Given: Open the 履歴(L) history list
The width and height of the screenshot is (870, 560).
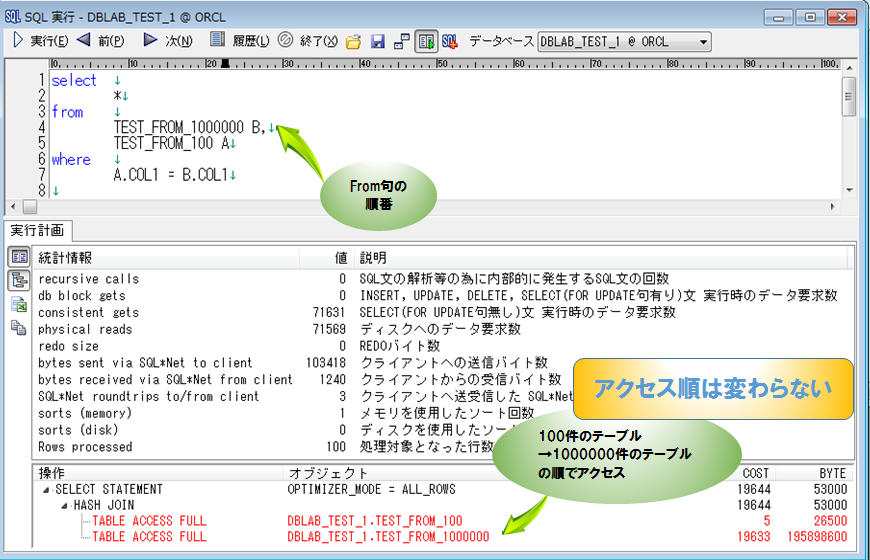Looking at the screenshot, I should click(240, 41).
